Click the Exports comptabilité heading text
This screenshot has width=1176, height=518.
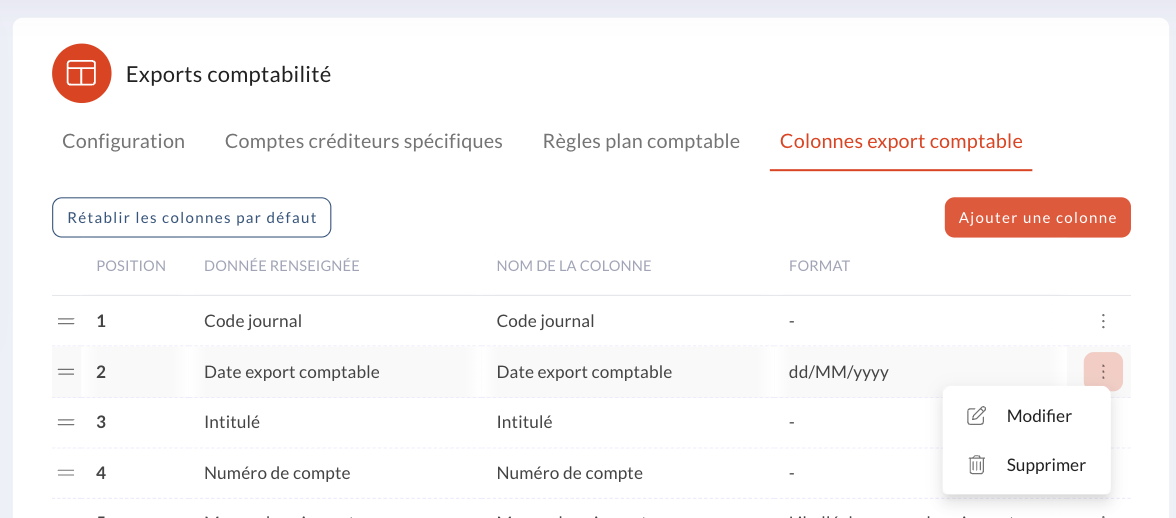228,74
